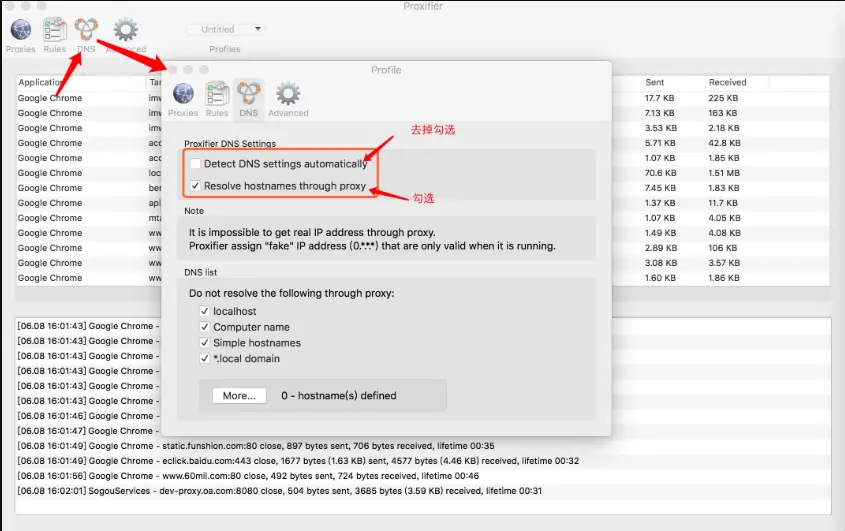Uncheck the localhost exclusion checkbox

tap(204, 311)
